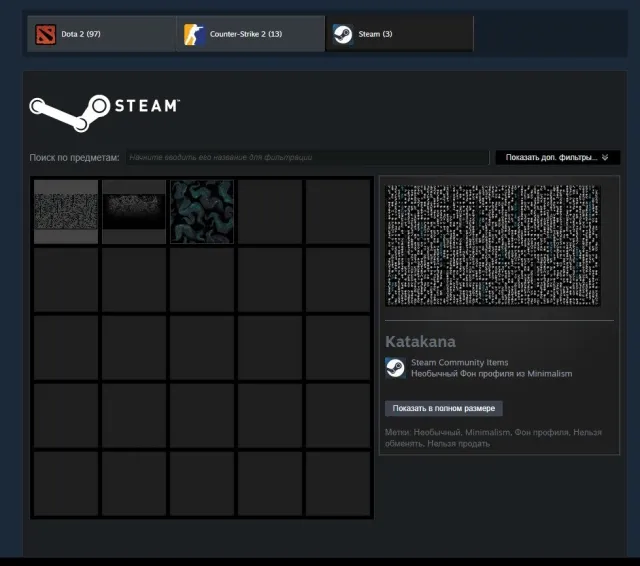Screen dimensions: 640x566
Task: Switch to Counter-Strike 2 (13) tab
Action: point(251,34)
